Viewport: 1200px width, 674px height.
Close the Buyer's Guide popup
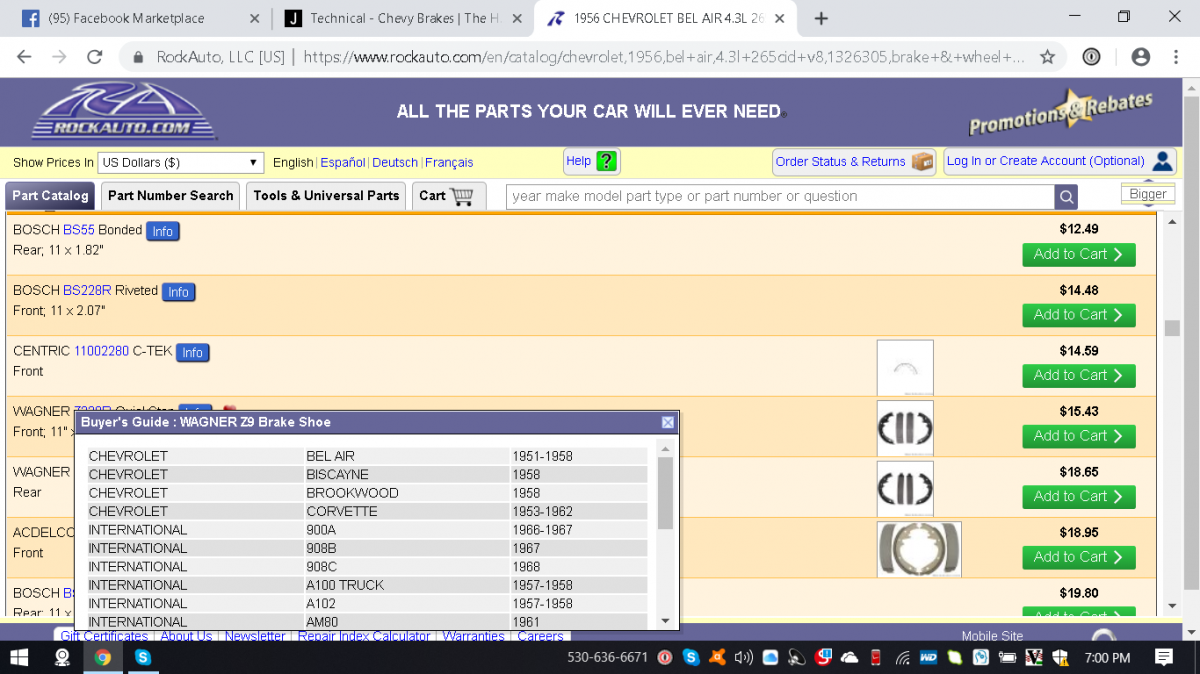tap(668, 423)
